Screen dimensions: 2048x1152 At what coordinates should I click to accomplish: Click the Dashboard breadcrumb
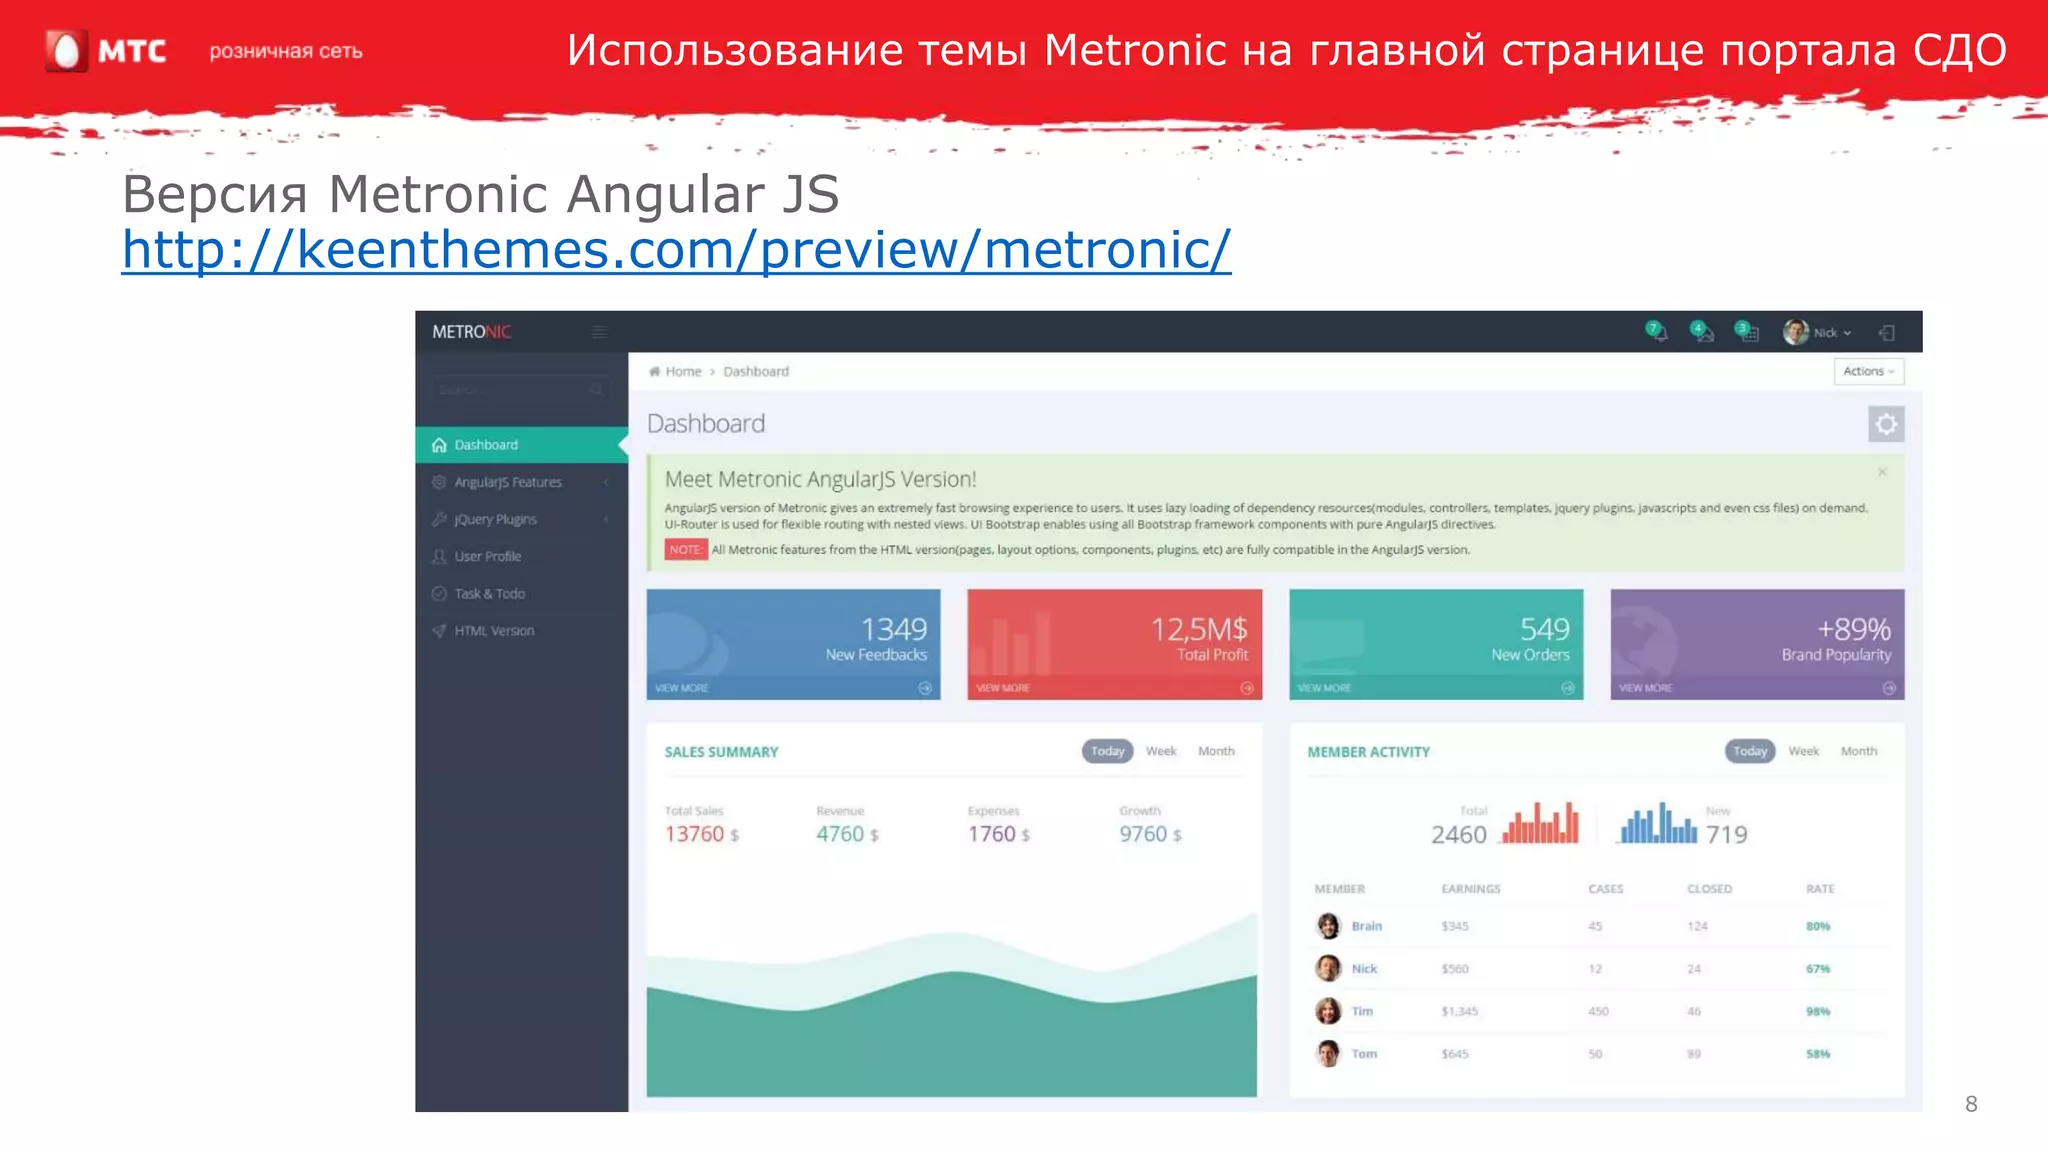(756, 371)
